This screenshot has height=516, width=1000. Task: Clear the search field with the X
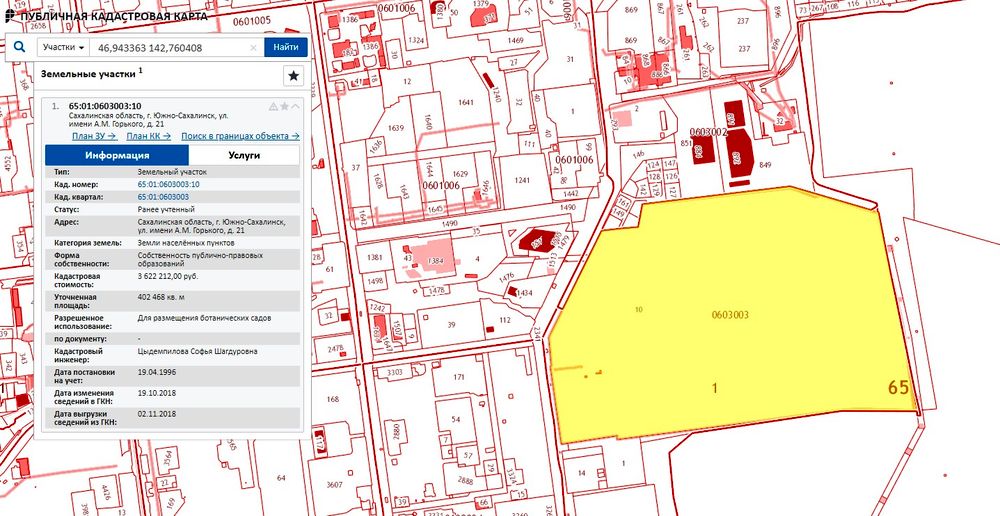[254, 47]
